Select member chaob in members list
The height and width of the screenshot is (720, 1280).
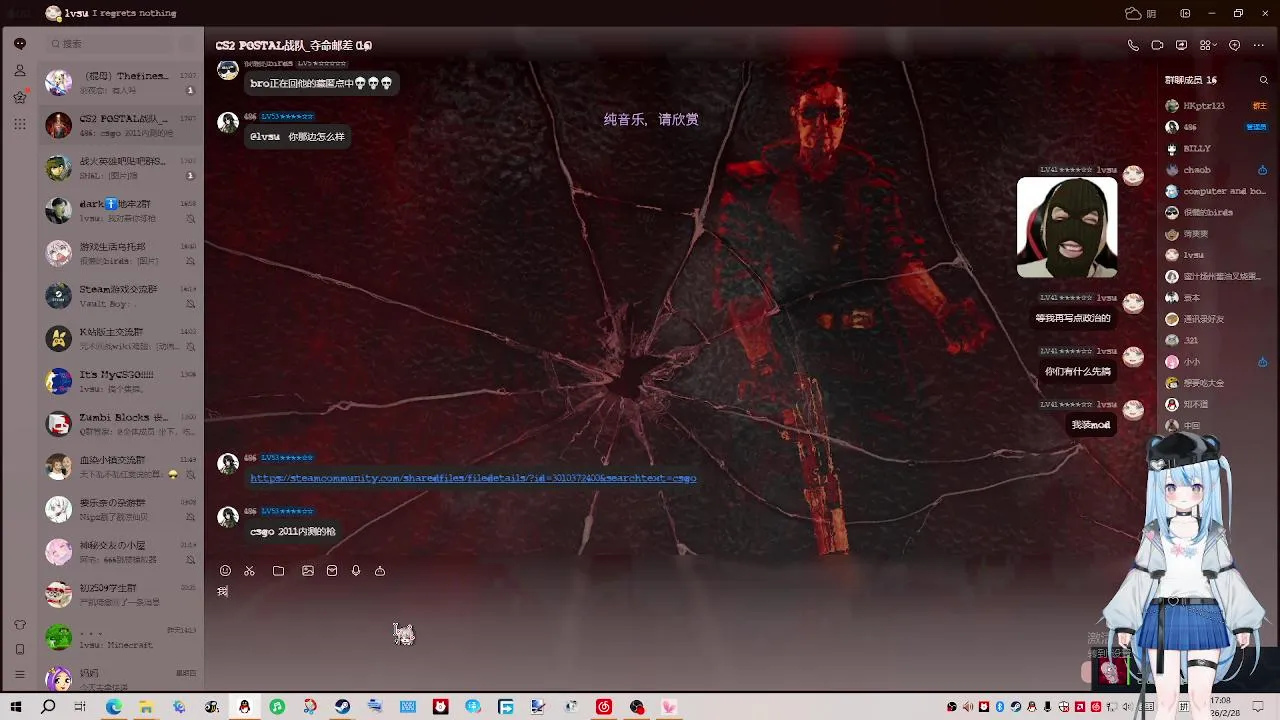[x=1217, y=170]
